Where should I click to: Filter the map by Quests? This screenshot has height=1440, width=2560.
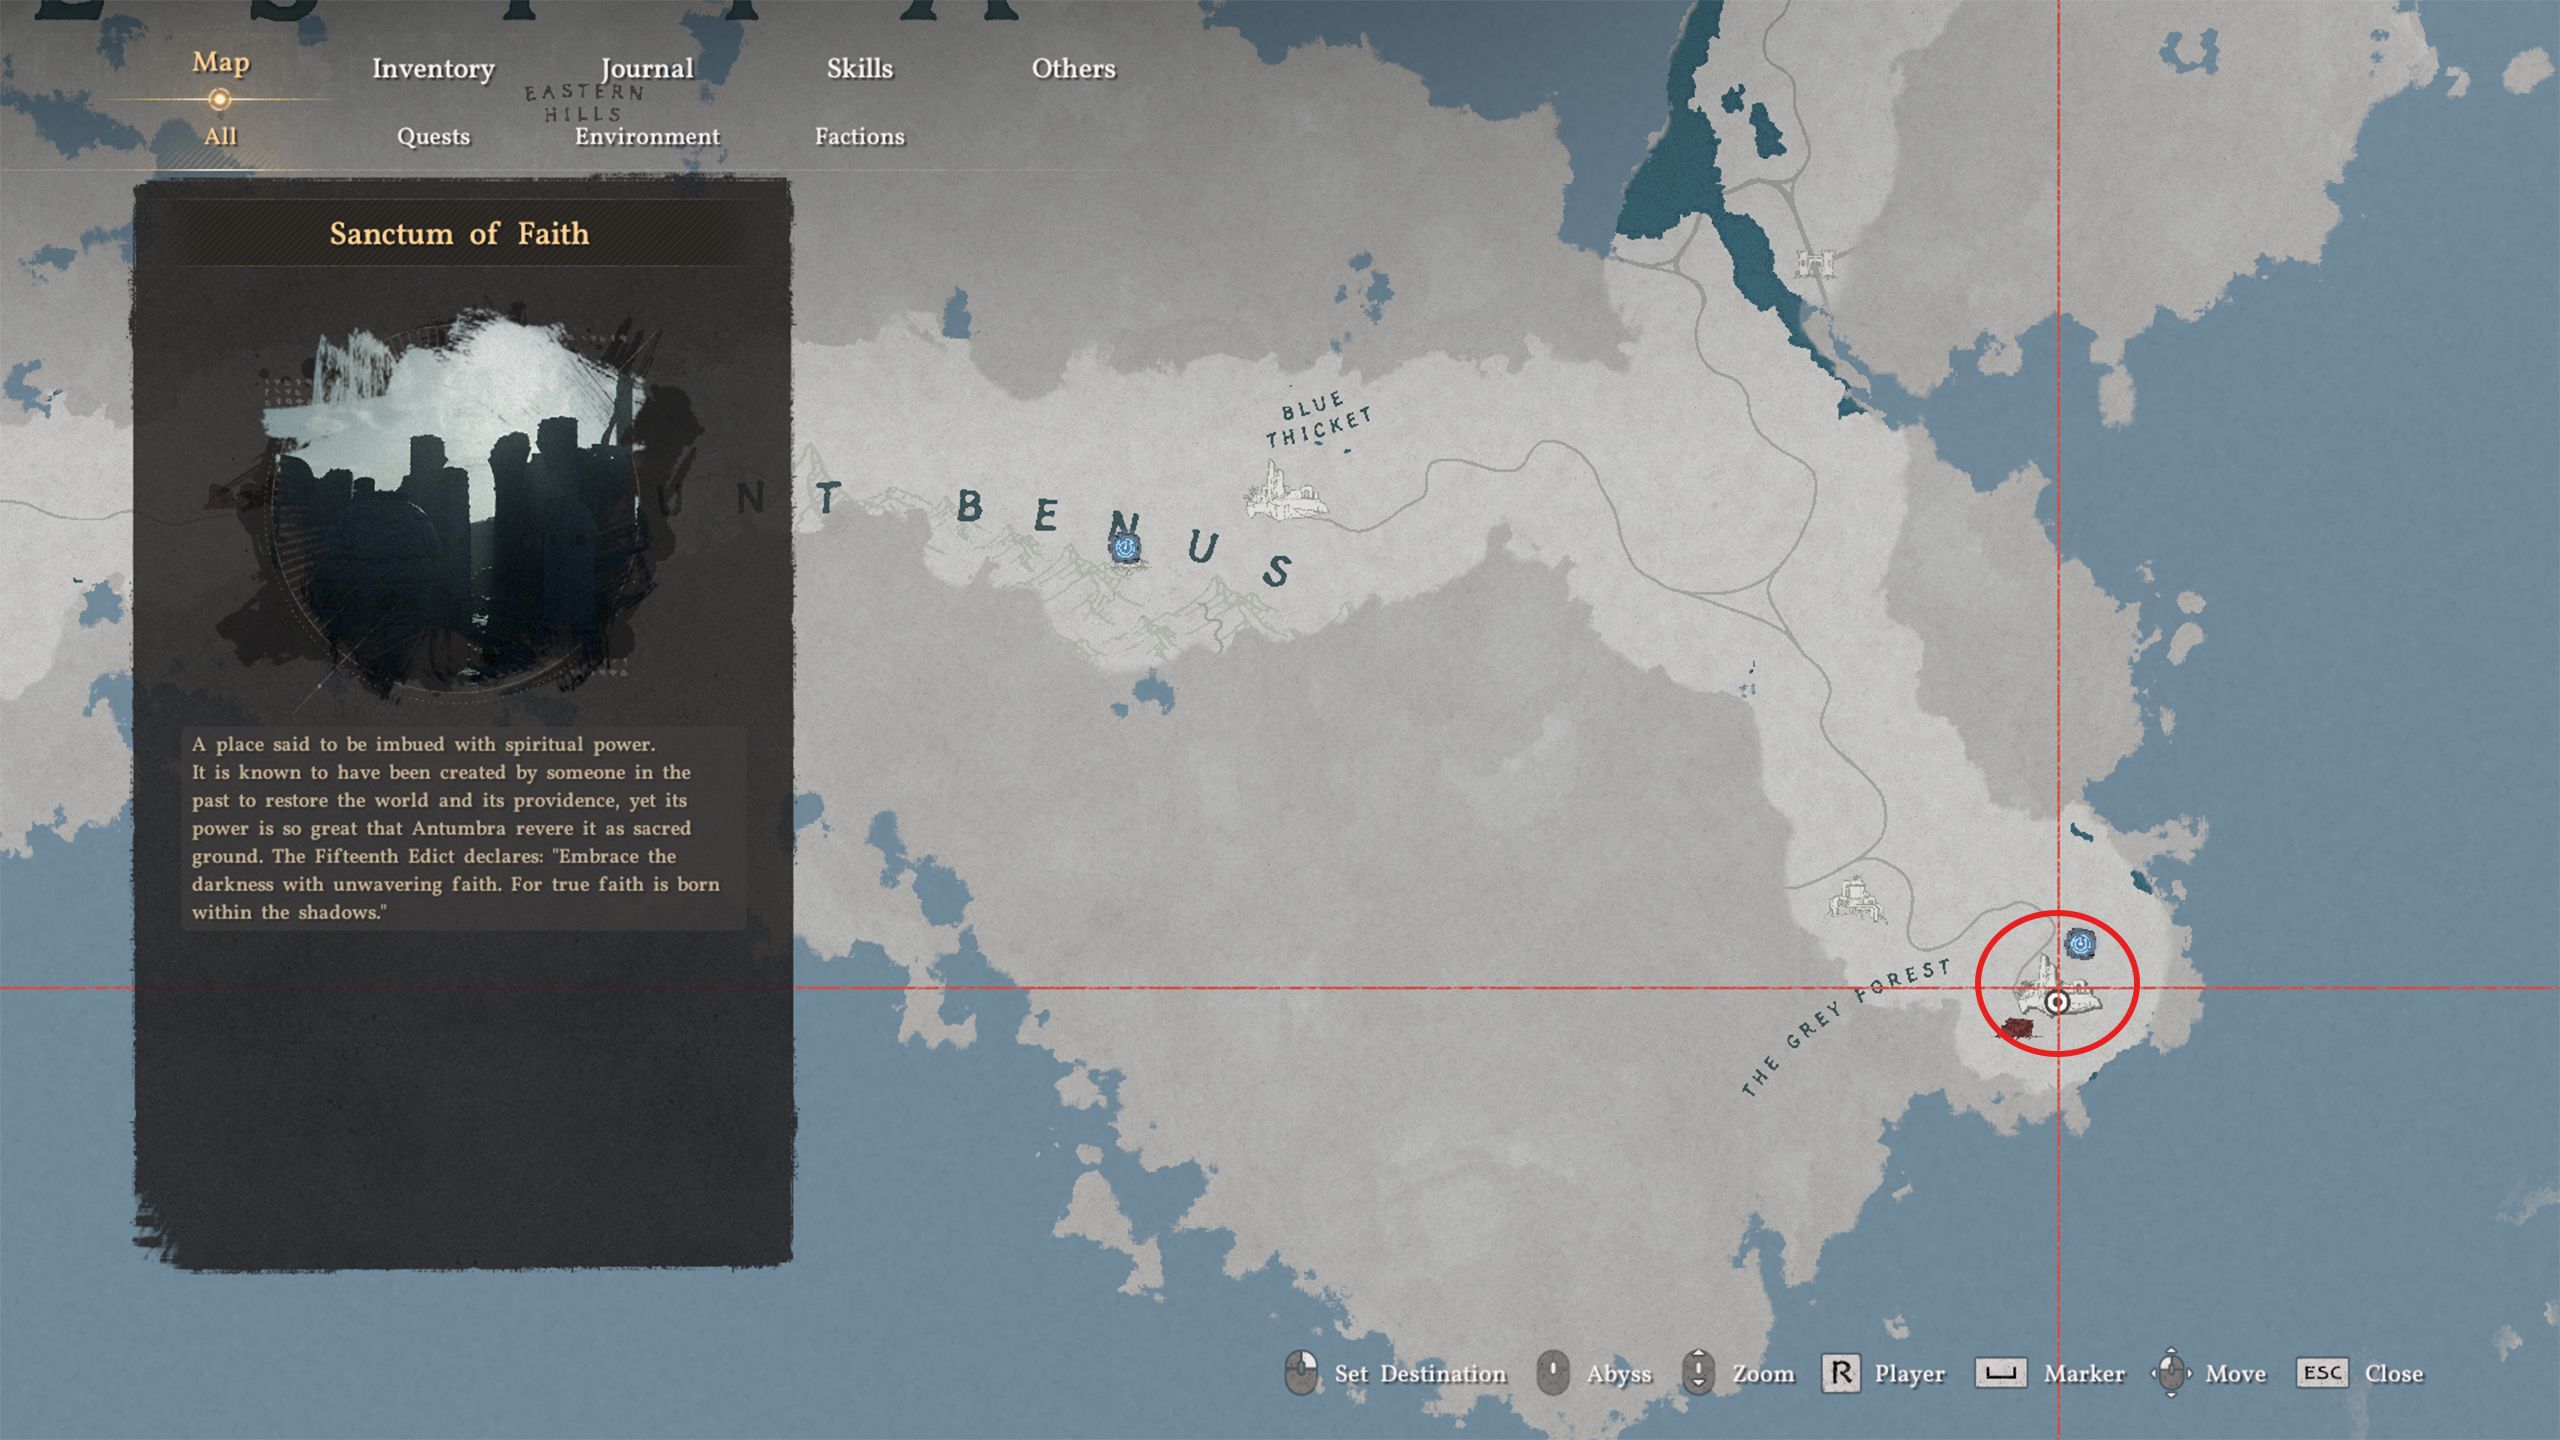pos(433,136)
